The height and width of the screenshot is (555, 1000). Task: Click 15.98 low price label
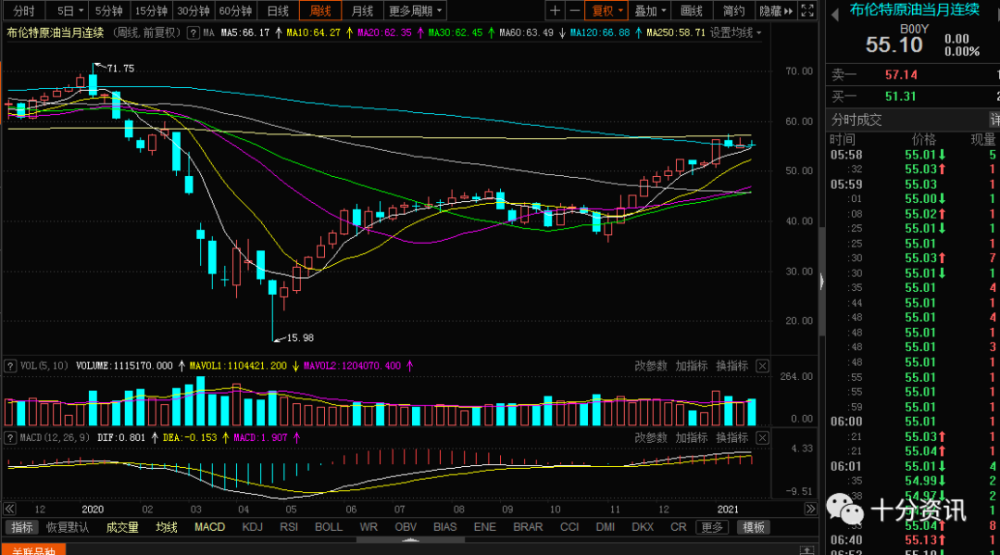click(x=300, y=338)
